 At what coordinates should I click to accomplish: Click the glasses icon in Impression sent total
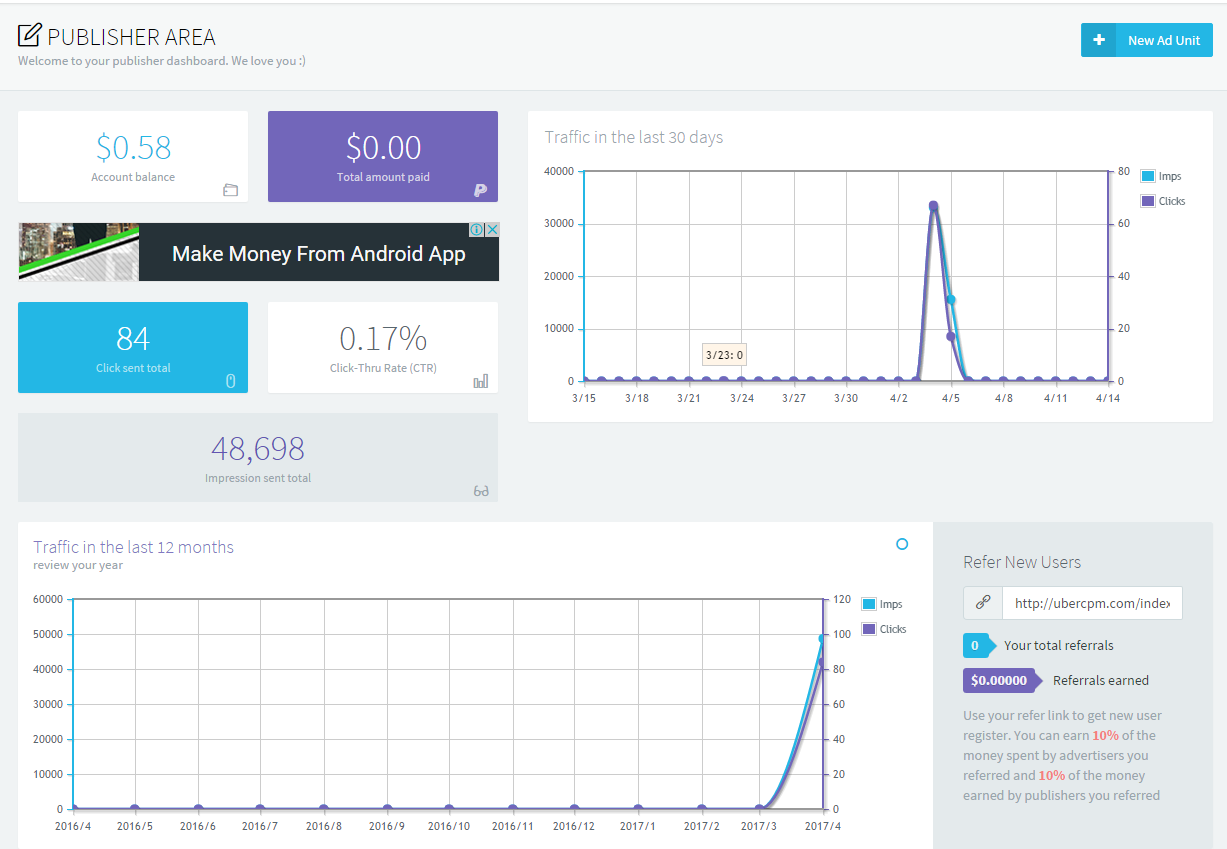481,491
